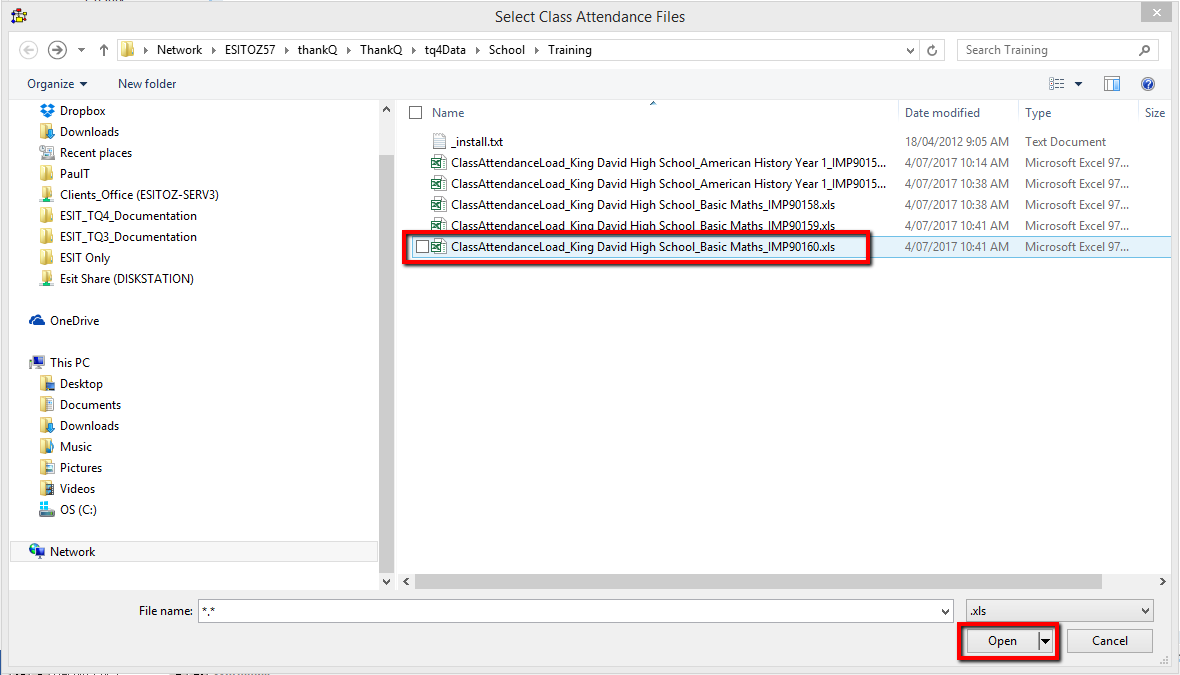Open the view options dropdown arrow
The image size is (1180, 675).
1079,84
